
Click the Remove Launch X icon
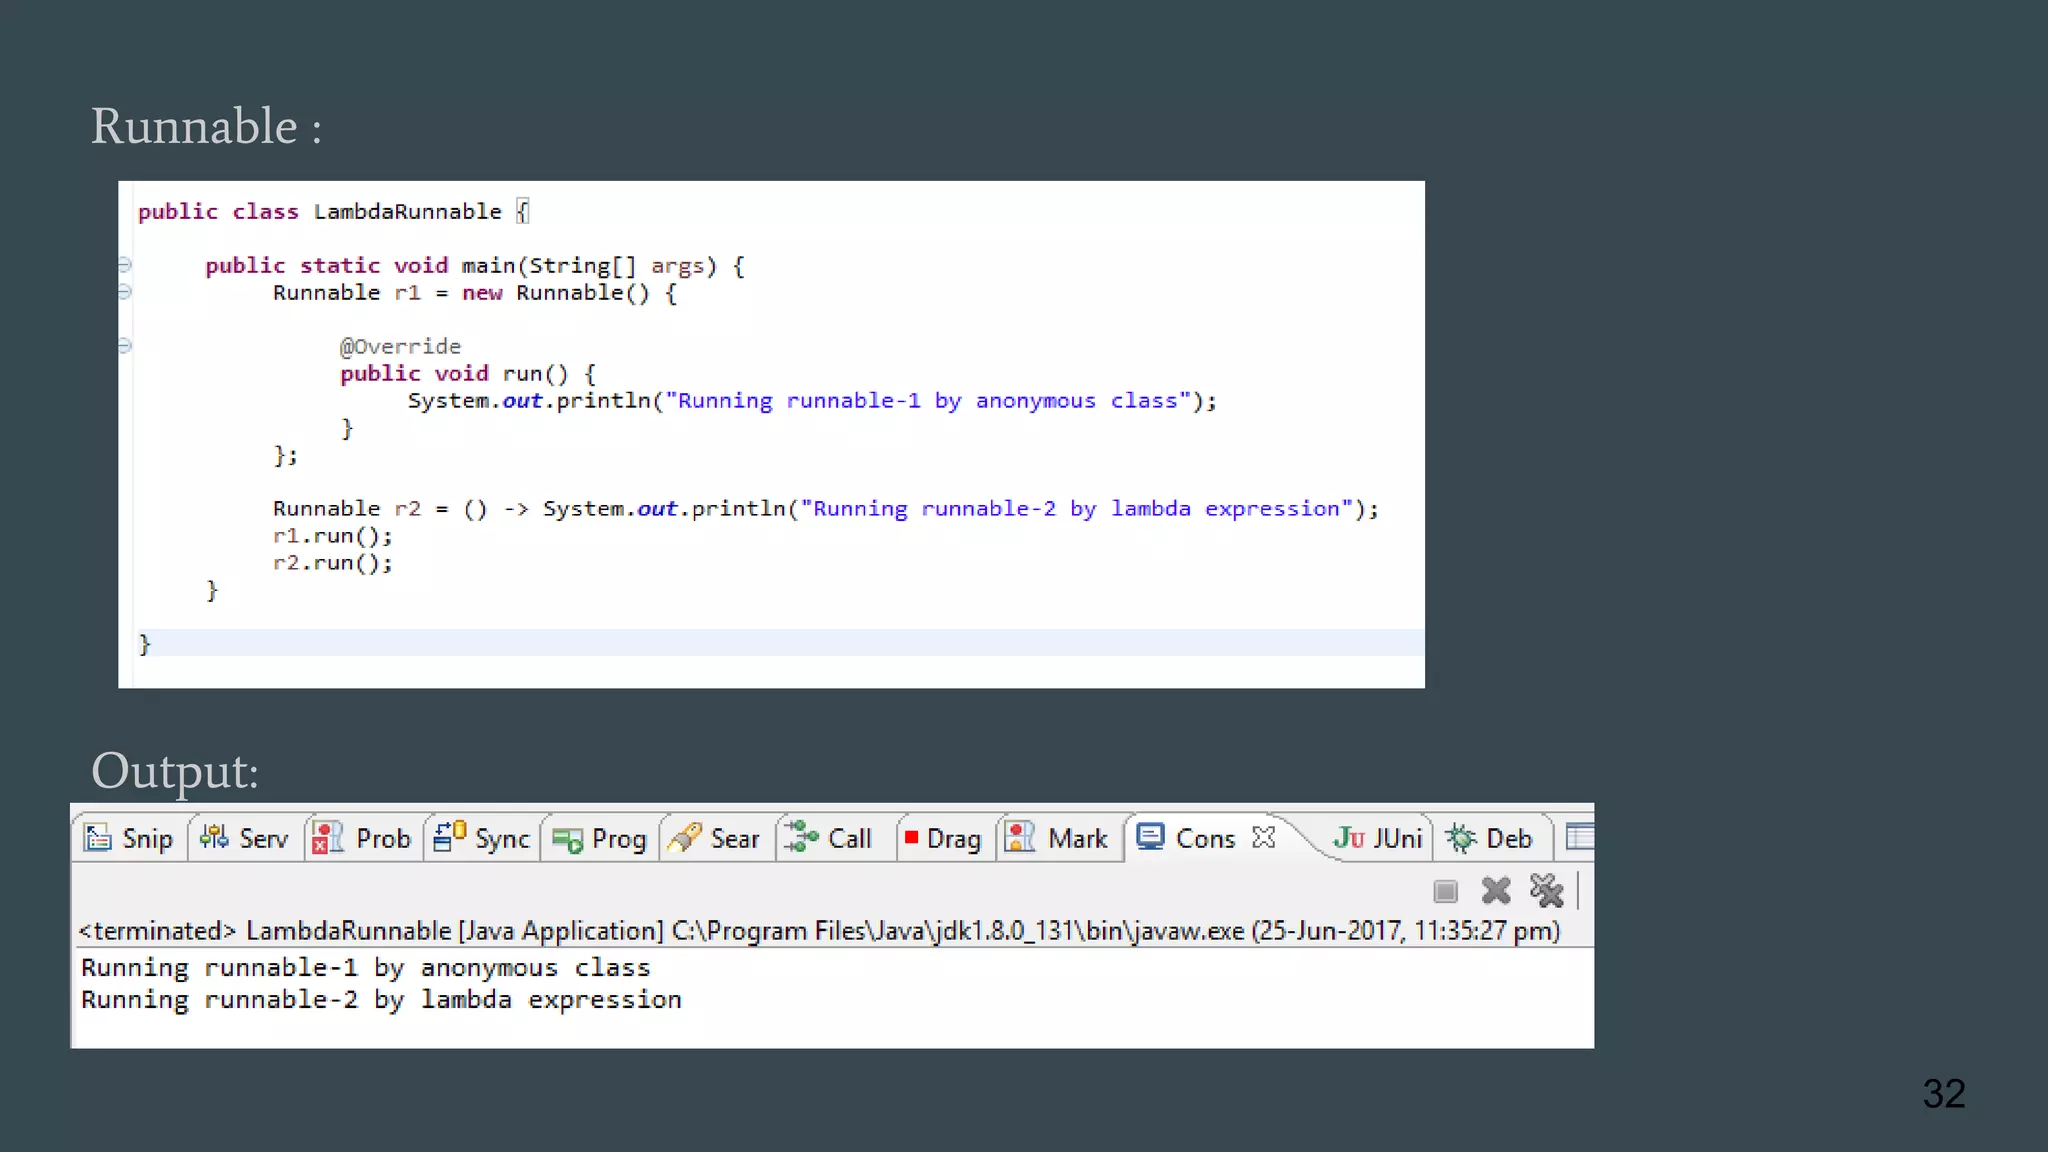pyautogui.click(x=1496, y=890)
